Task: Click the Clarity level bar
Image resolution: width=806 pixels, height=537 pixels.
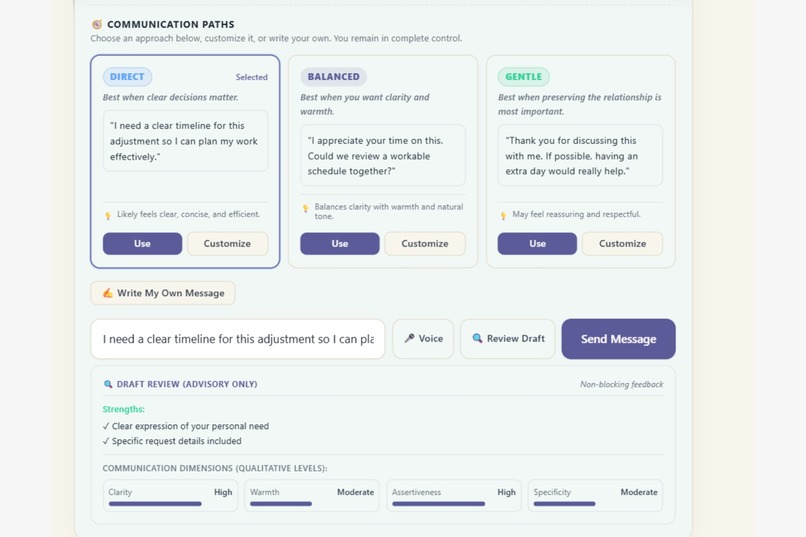Action: click(x=155, y=504)
